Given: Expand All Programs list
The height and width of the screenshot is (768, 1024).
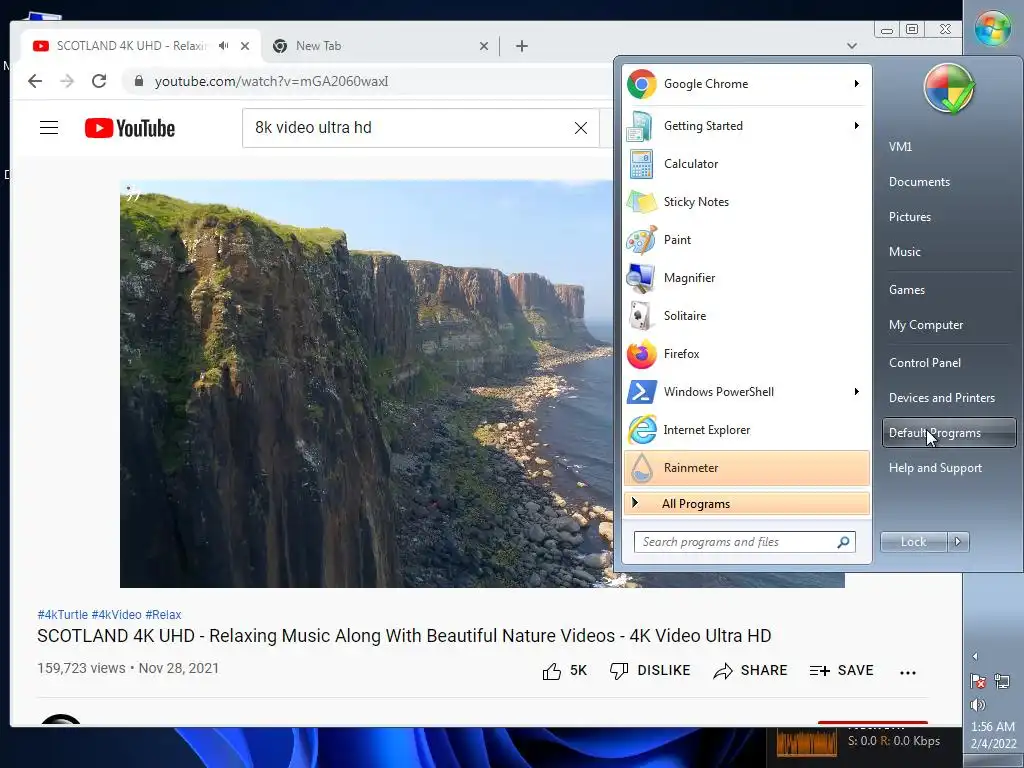Looking at the screenshot, I should [746, 504].
